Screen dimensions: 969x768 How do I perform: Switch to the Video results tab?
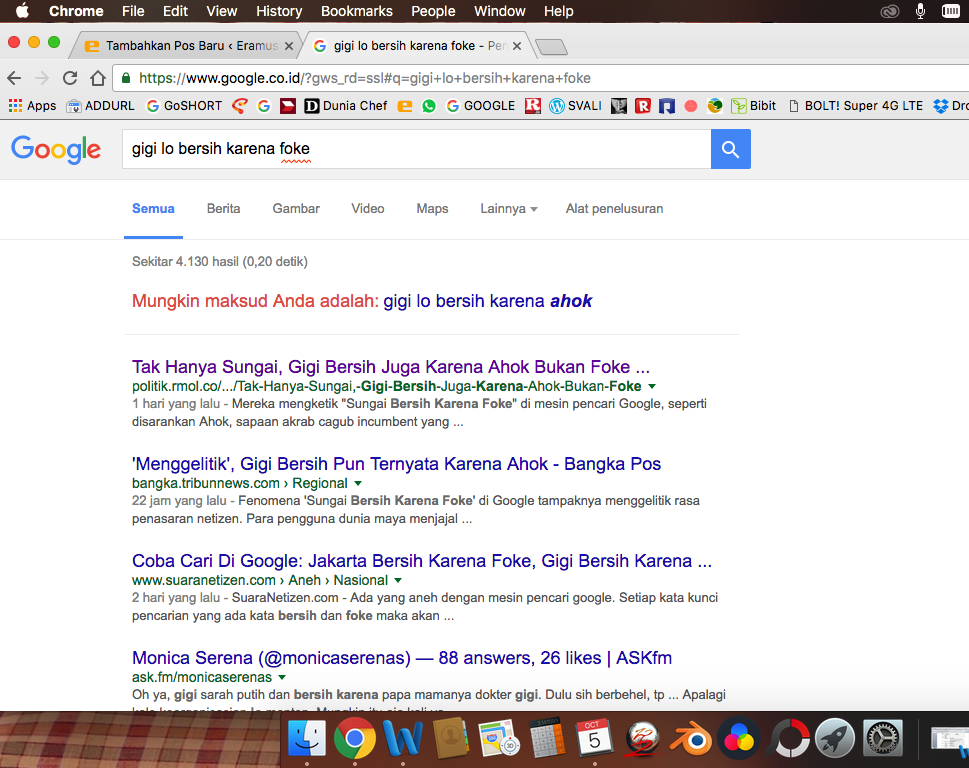point(368,209)
